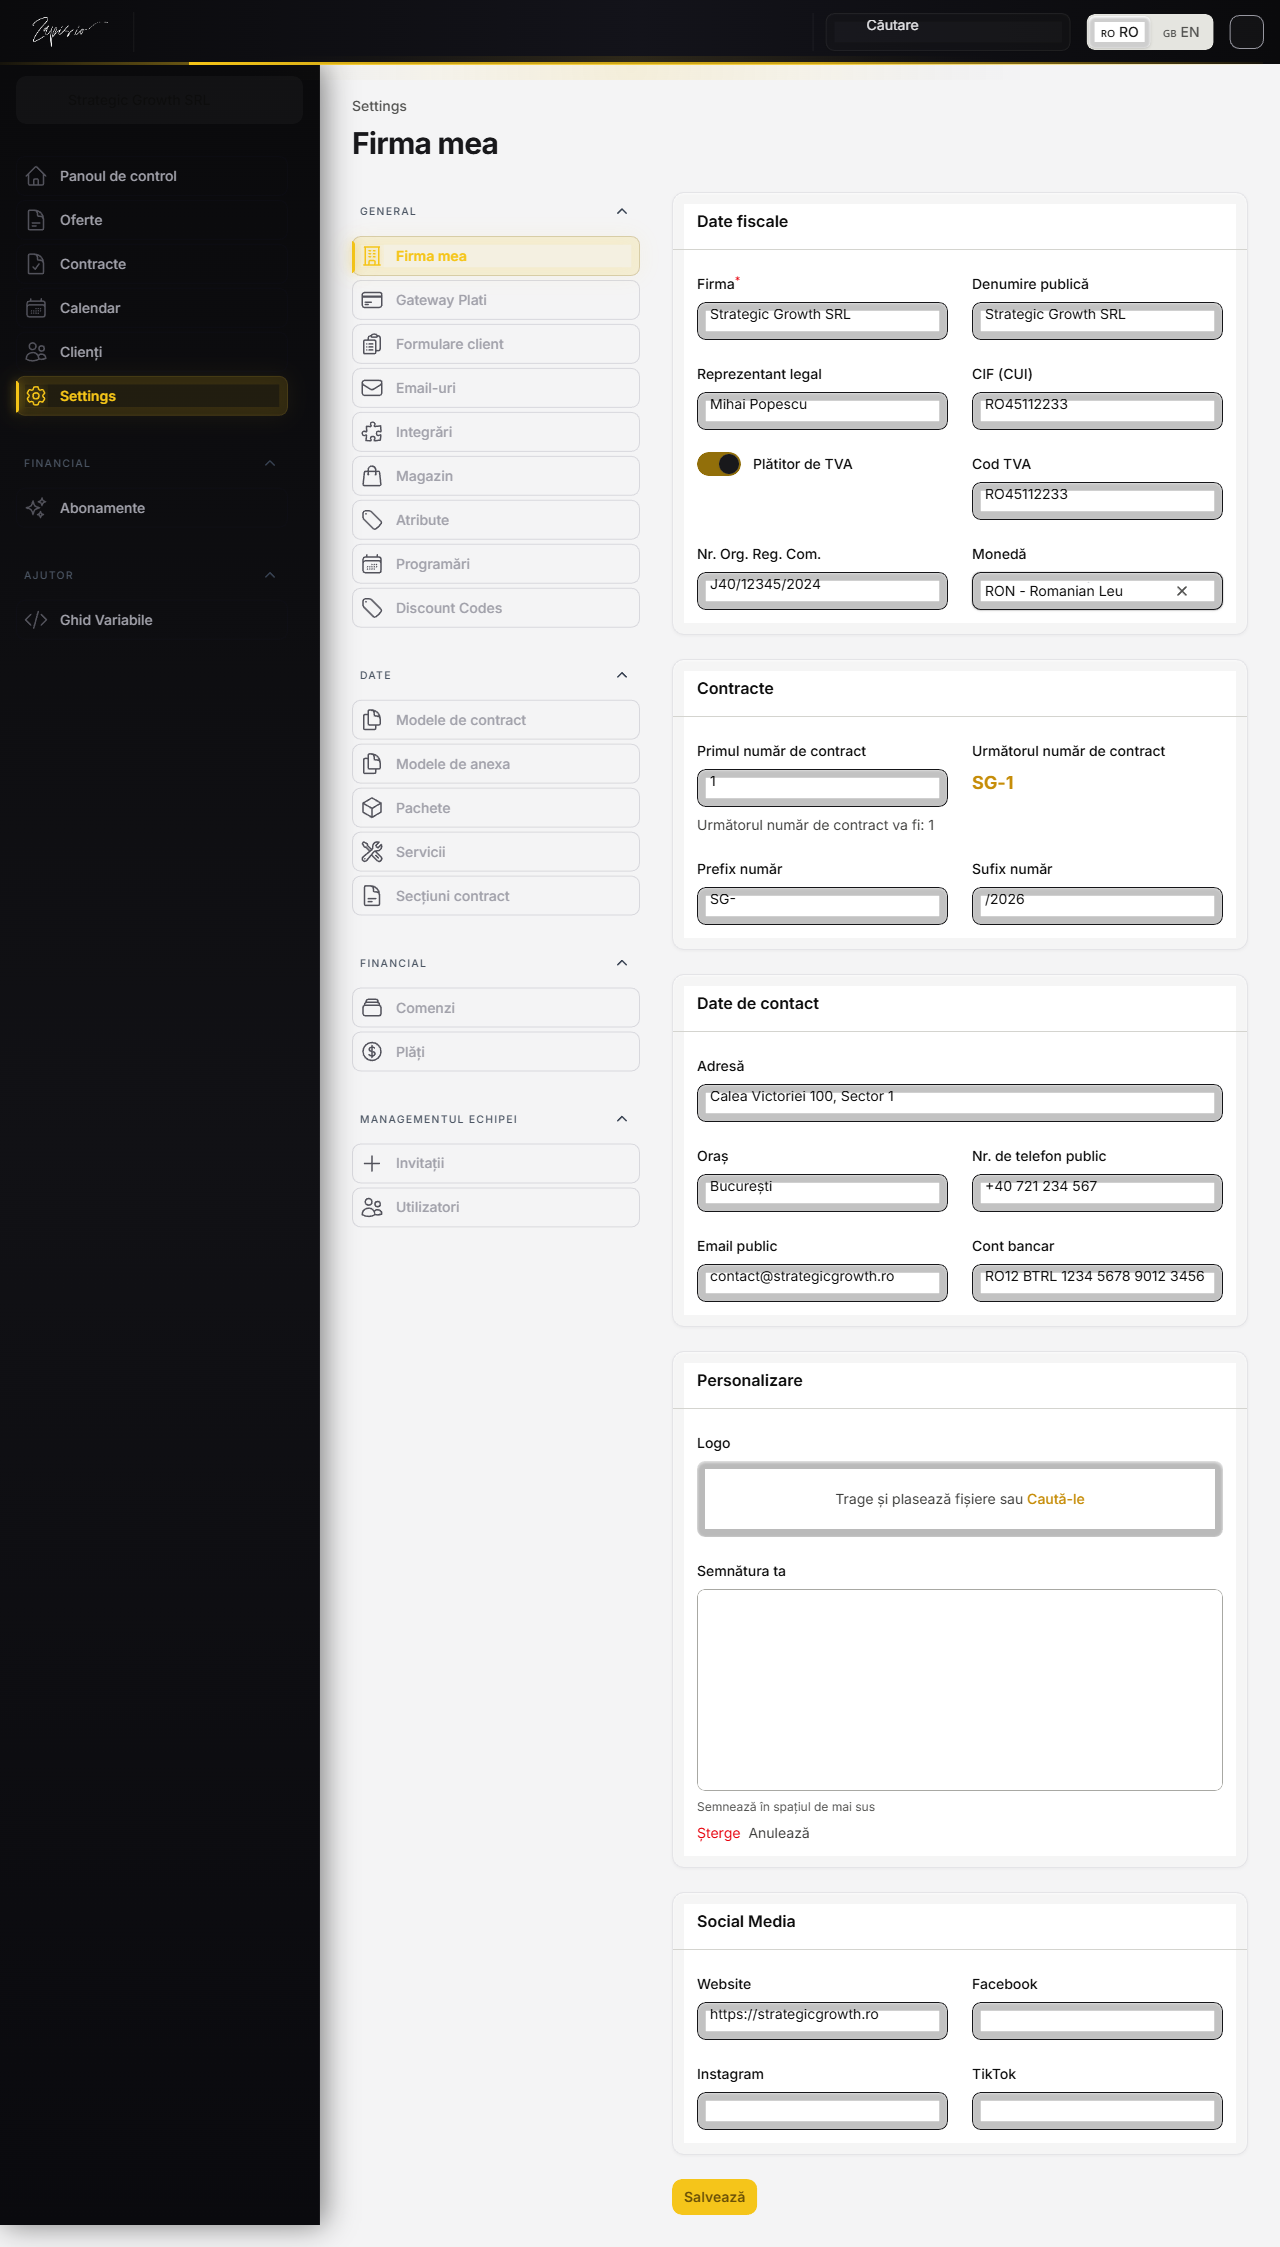
Task: Click the Email-uri envelope icon
Action: 372,388
